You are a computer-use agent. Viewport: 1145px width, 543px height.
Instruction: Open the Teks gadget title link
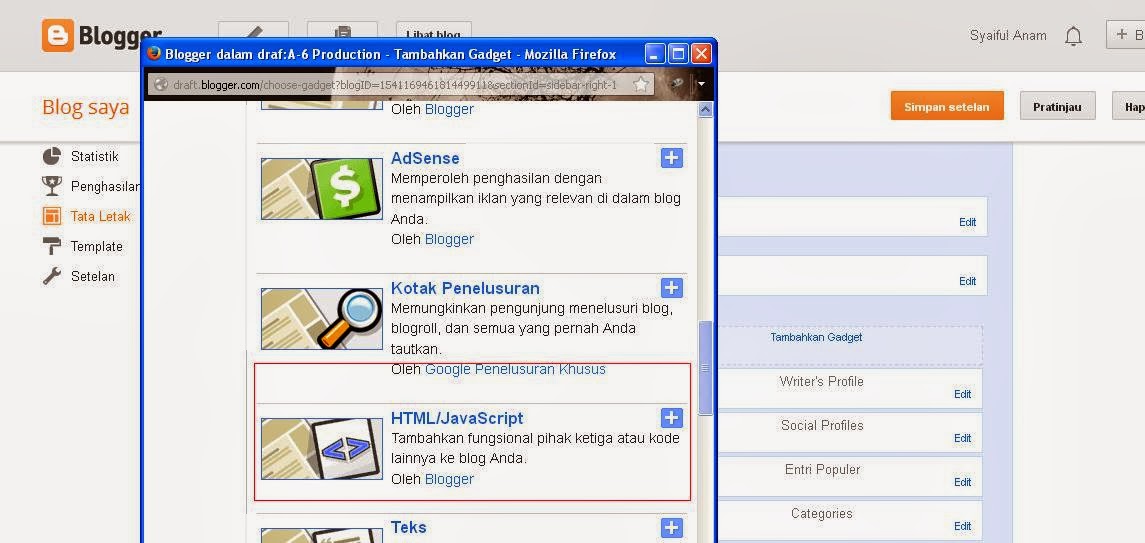tap(408, 527)
